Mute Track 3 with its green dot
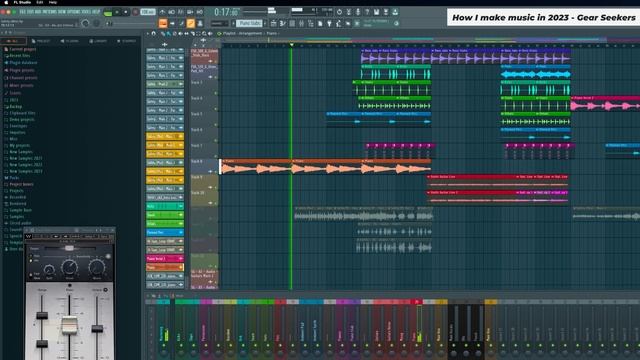Viewport: 640px width, 360px height. coord(216,93)
